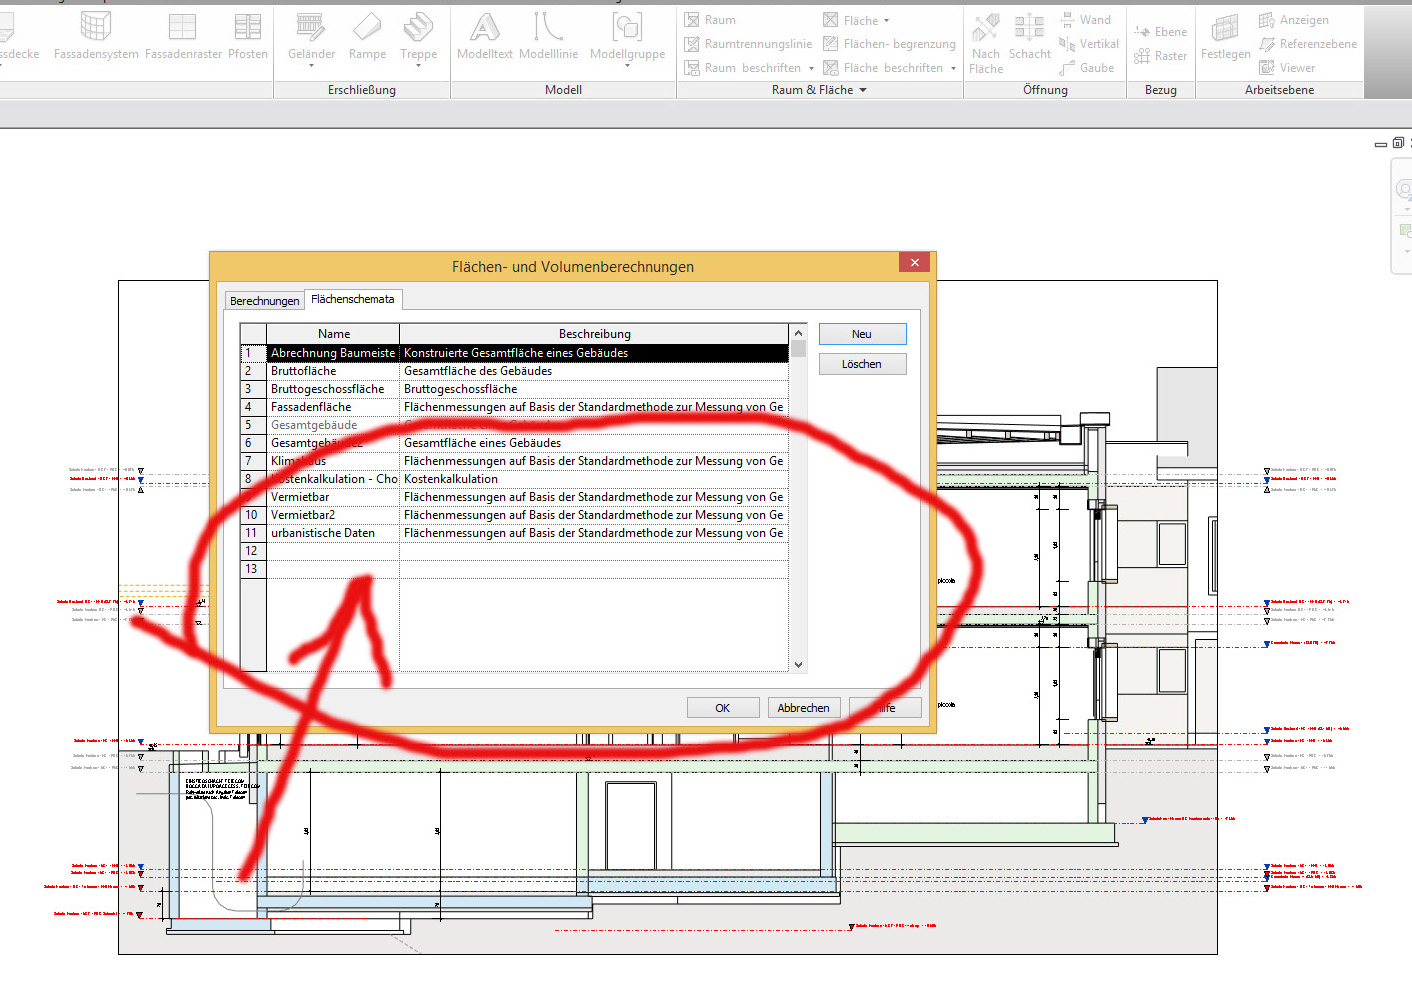Click the Löschen button

[862, 364]
